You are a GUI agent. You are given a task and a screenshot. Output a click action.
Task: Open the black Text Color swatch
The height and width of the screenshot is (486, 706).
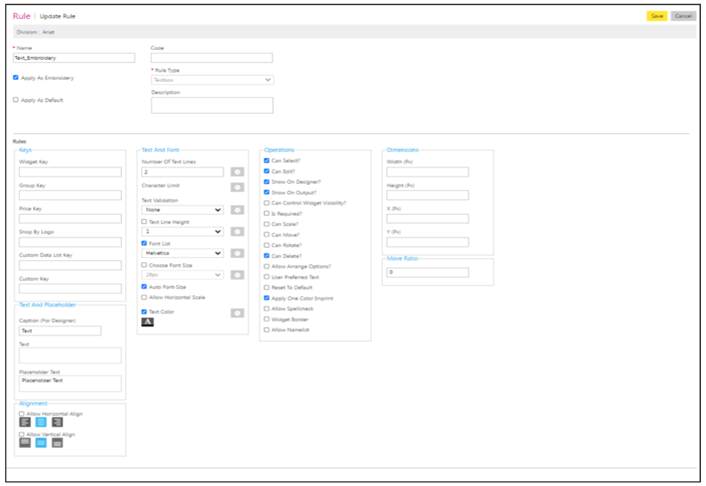[x=147, y=322]
